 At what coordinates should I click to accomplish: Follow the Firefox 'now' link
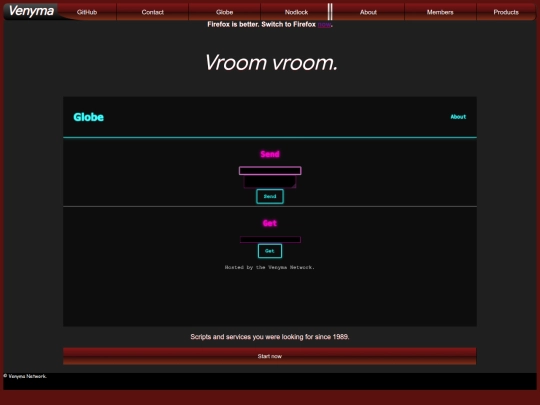pos(324,24)
